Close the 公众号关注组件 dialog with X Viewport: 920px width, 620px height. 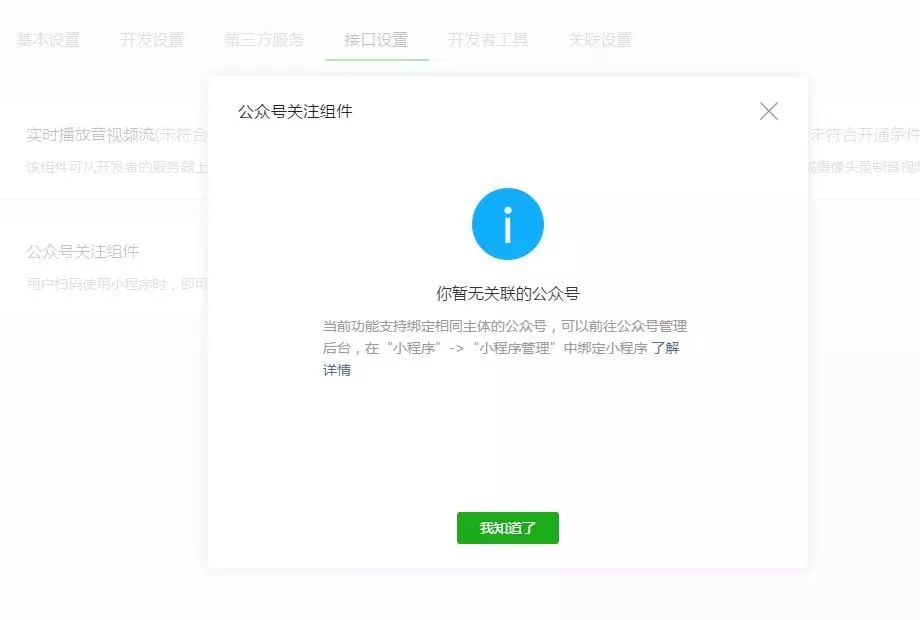point(769,111)
